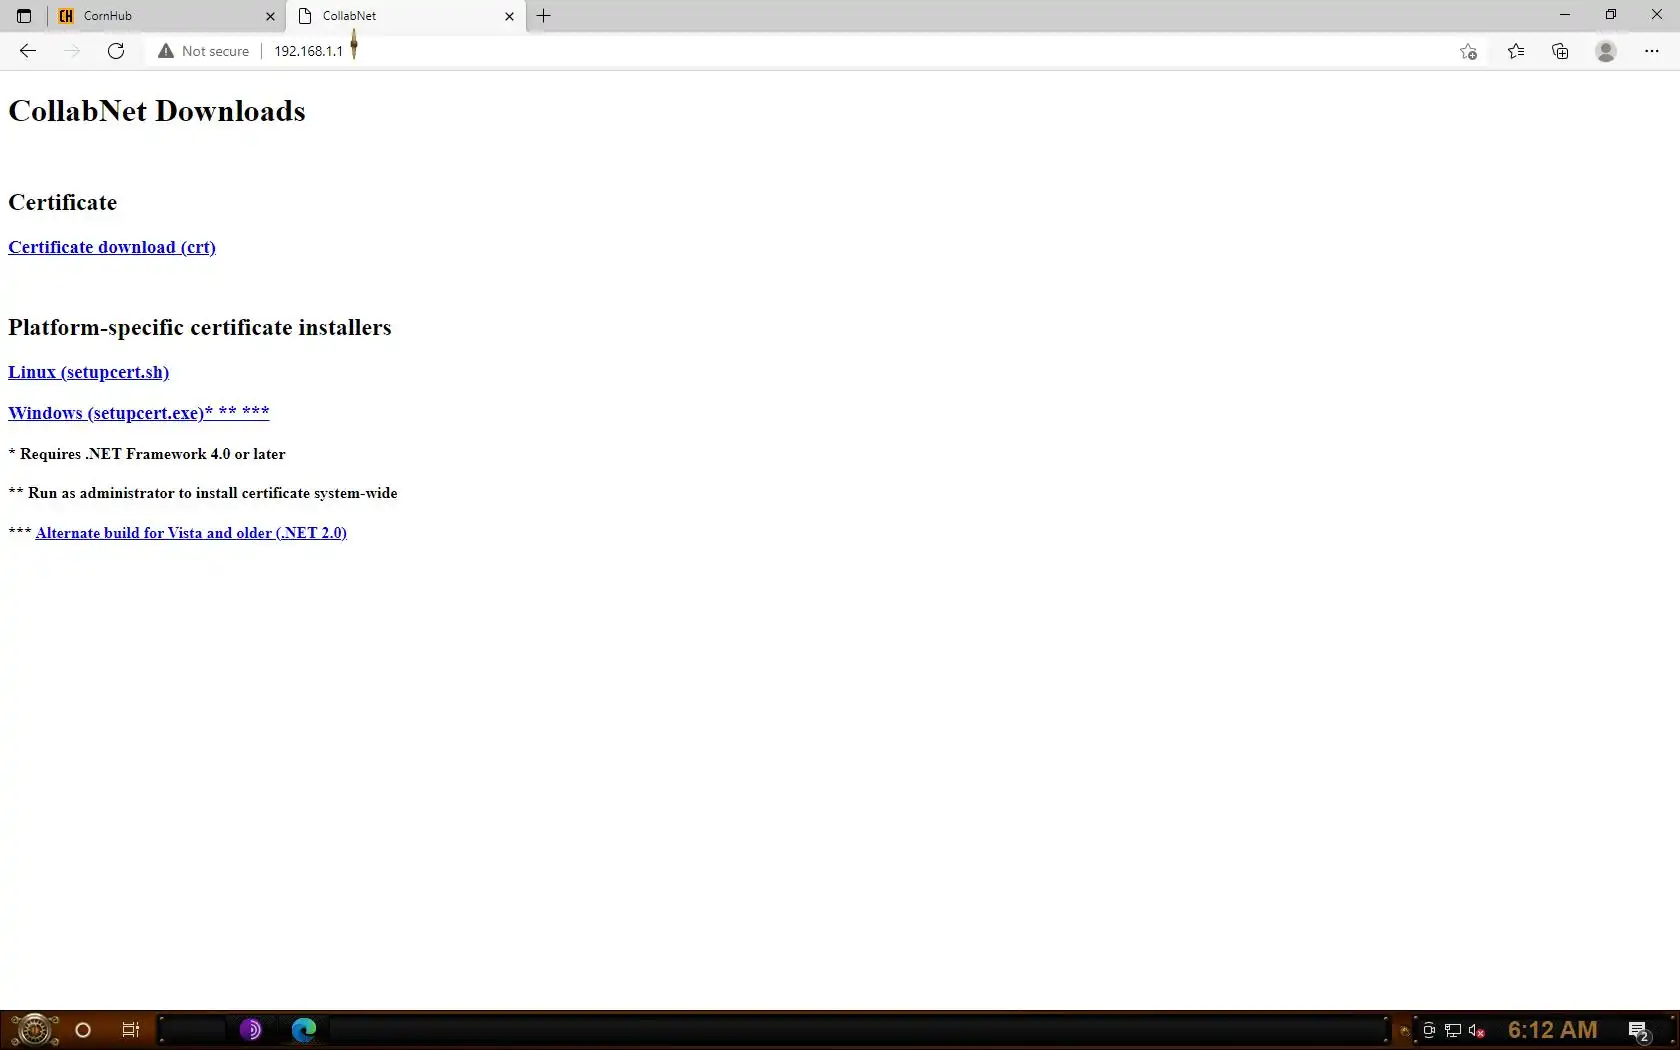Viewport: 1680px width, 1050px height.
Task: Open the Collections panel
Action: click(x=1560, y=51)
